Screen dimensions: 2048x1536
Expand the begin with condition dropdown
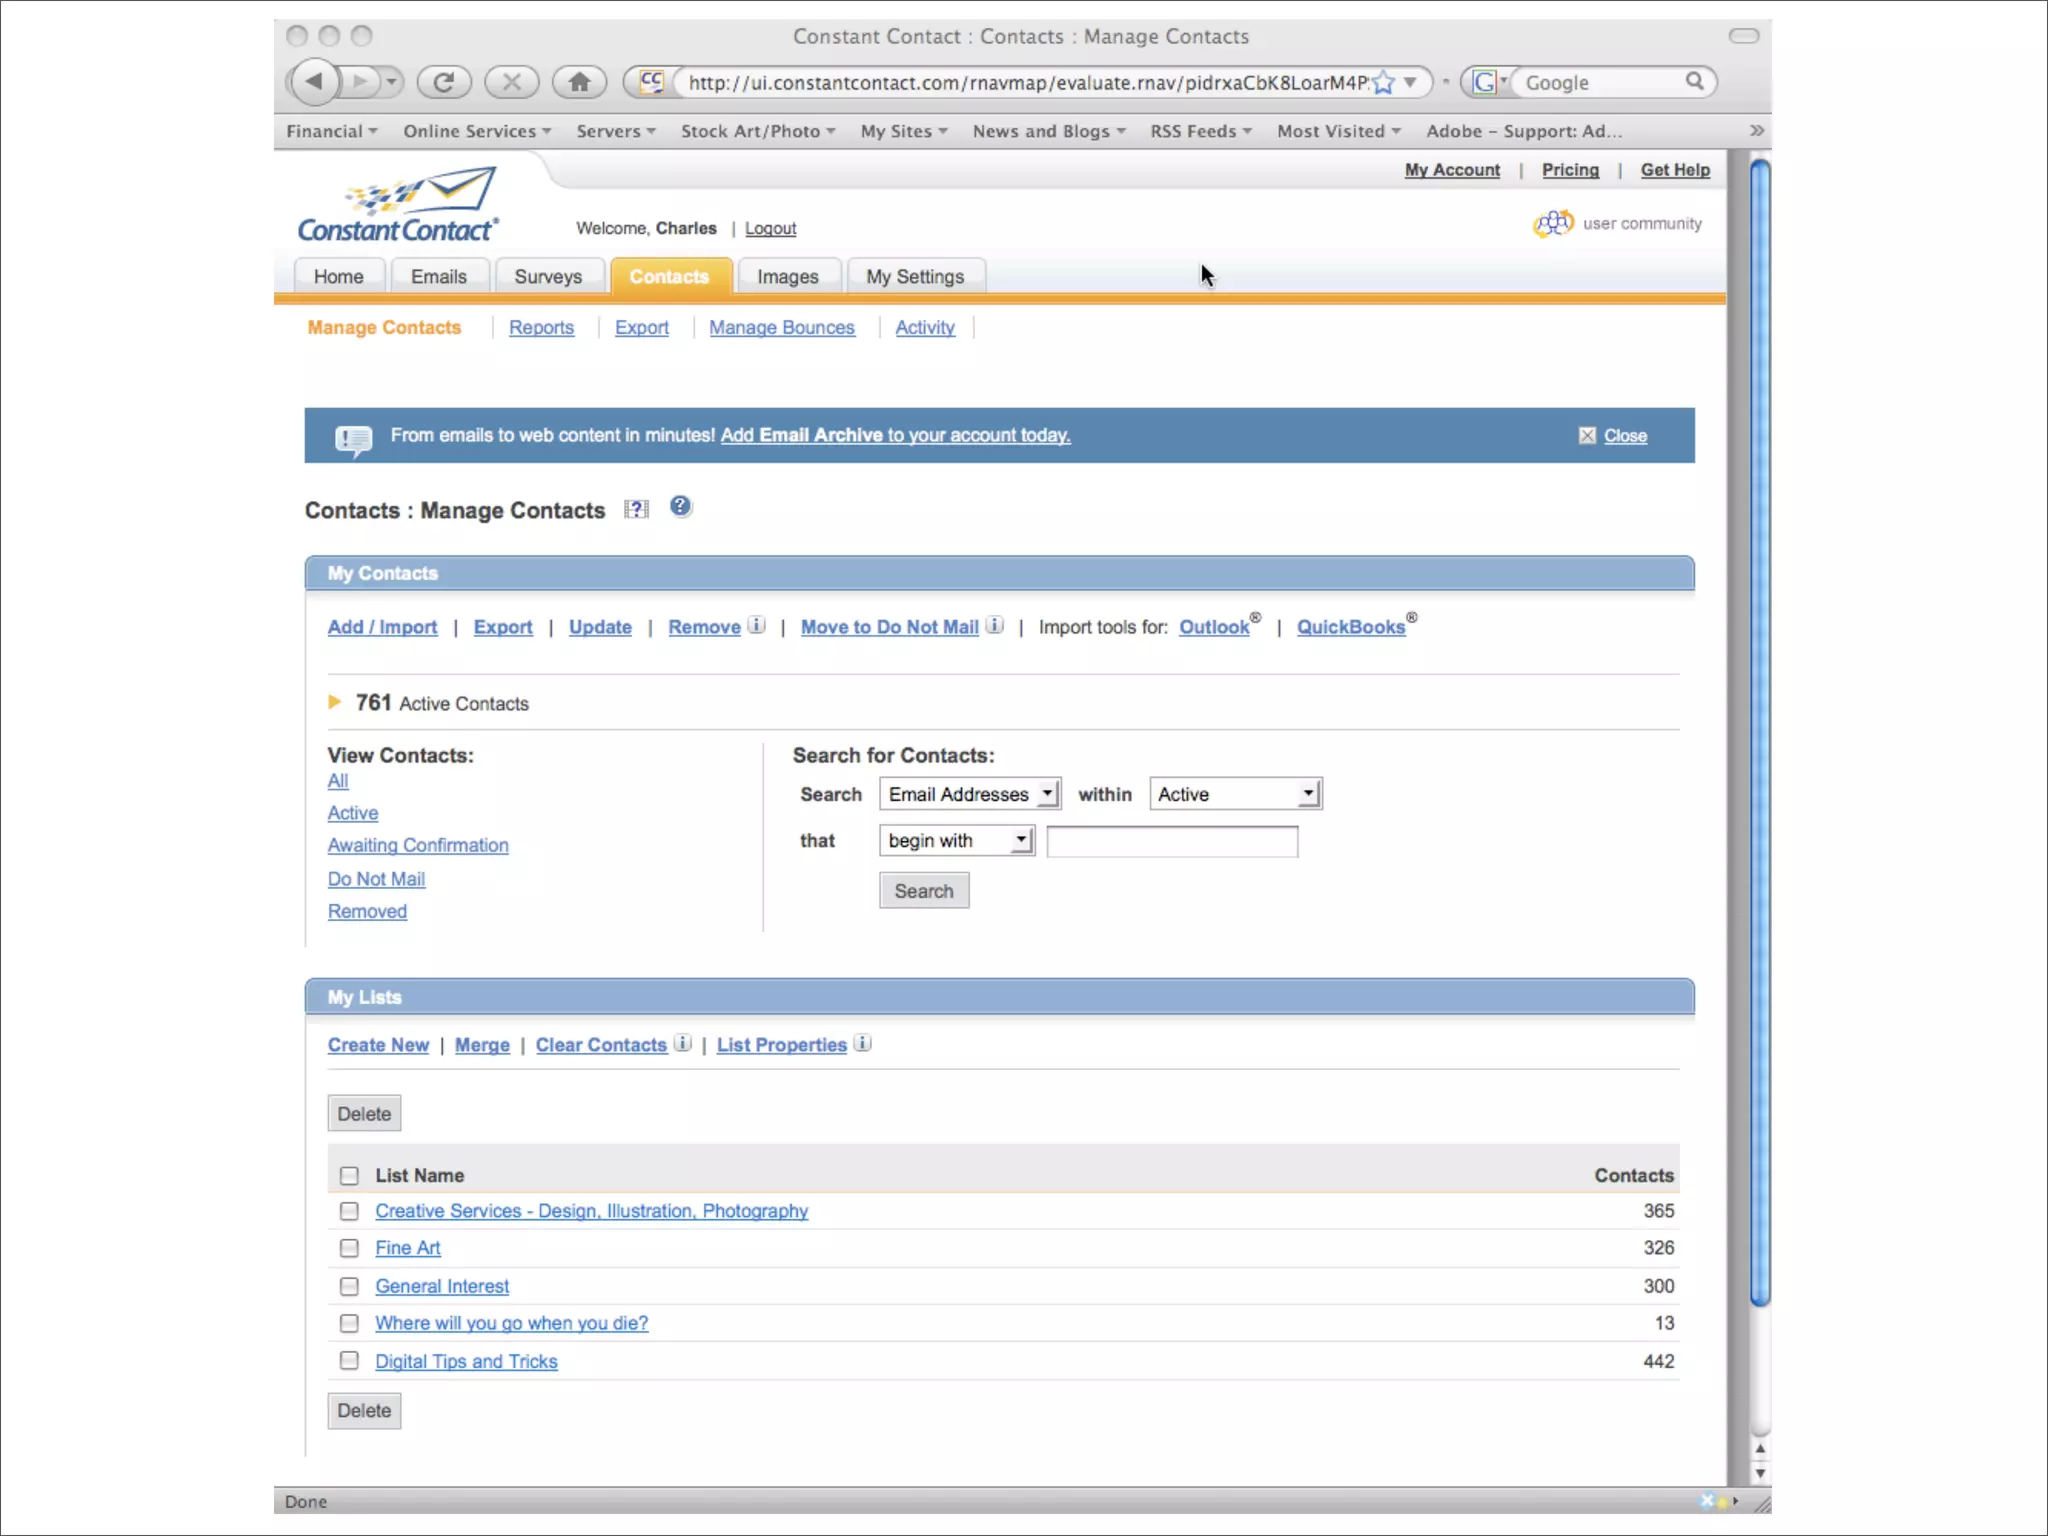(x=956, y=841)
